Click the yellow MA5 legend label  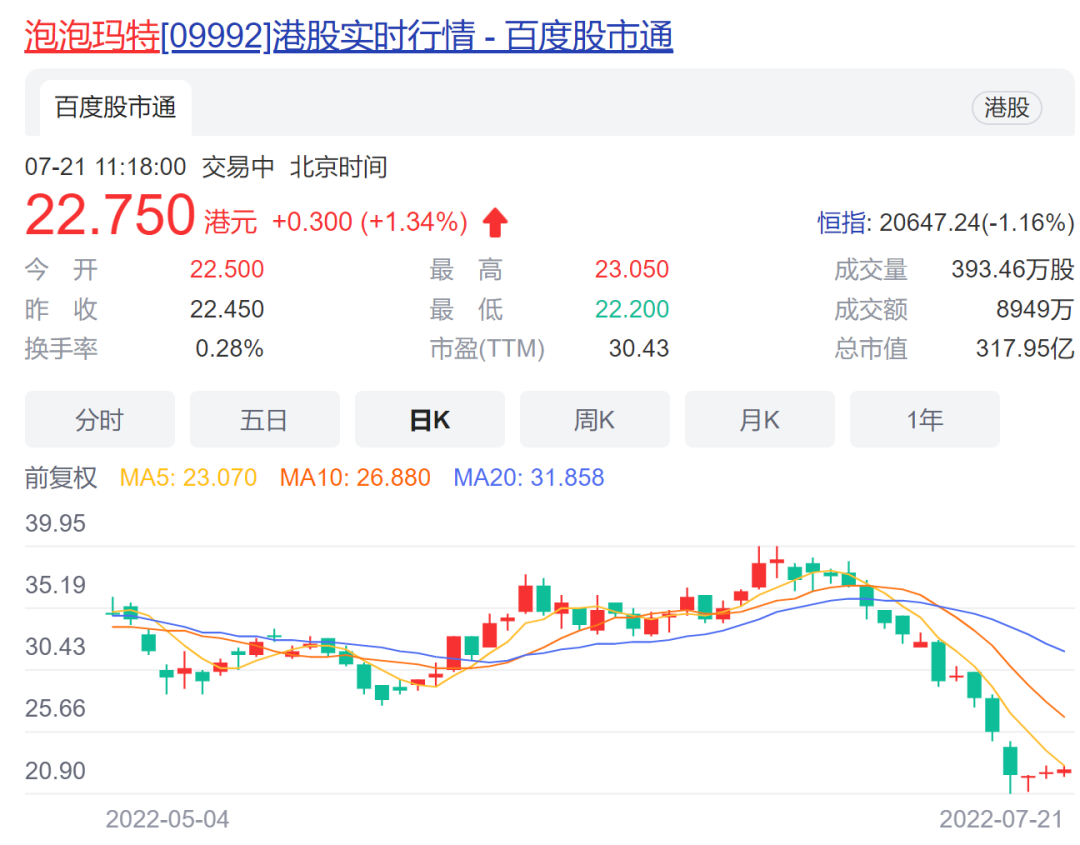189,478
